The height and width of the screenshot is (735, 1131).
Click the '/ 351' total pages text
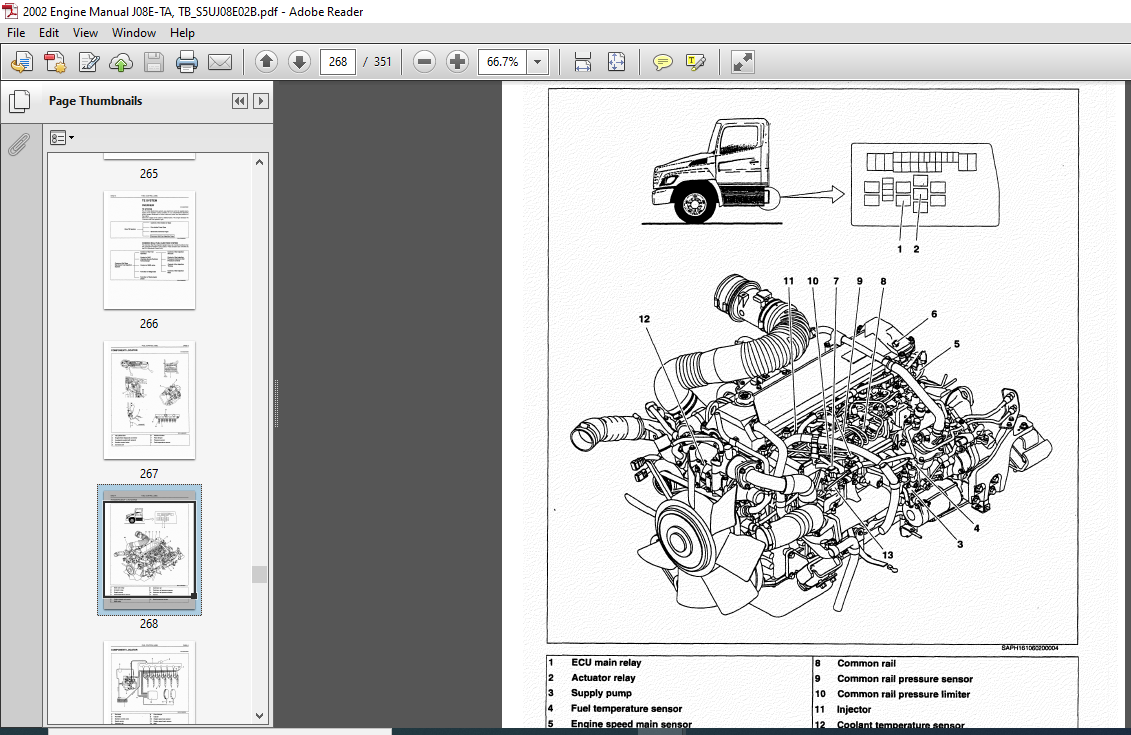(377, 62)
